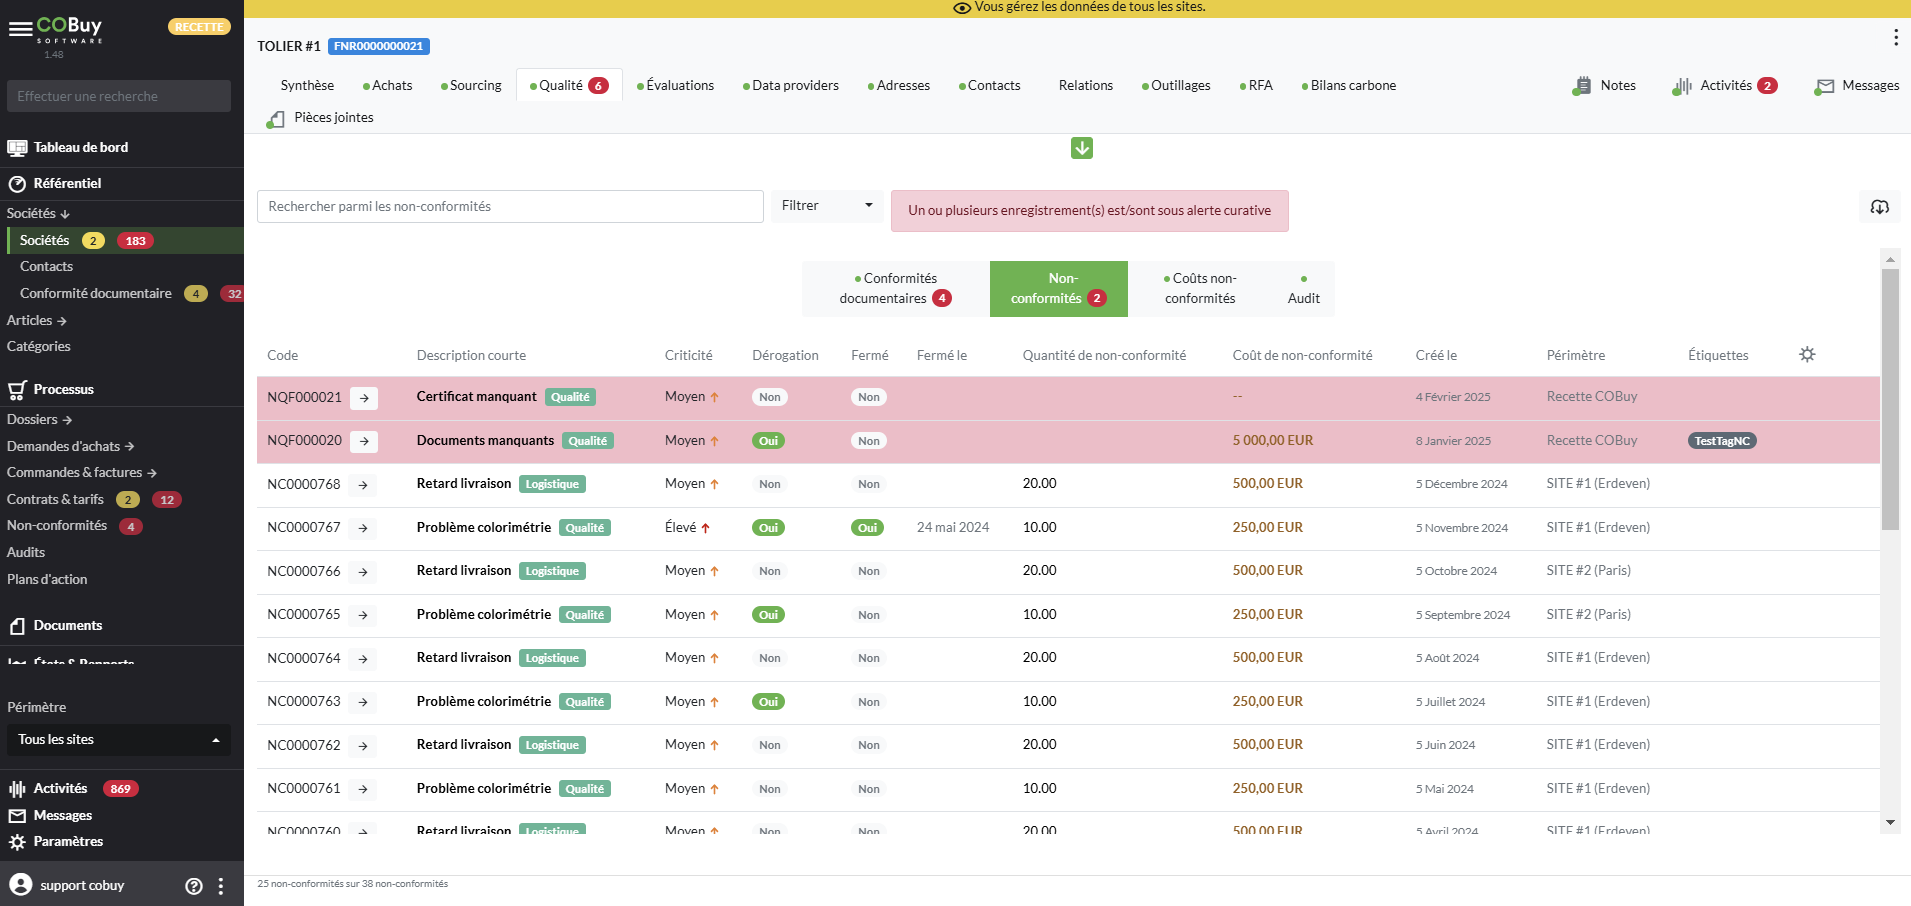Open Conformités documentaires sub-tab
This screenshot has height=906, width=1911.
896,289
